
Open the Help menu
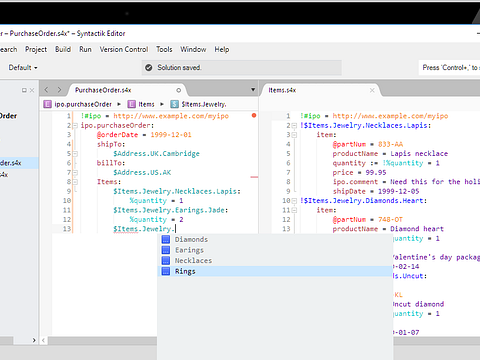(222, 49)
